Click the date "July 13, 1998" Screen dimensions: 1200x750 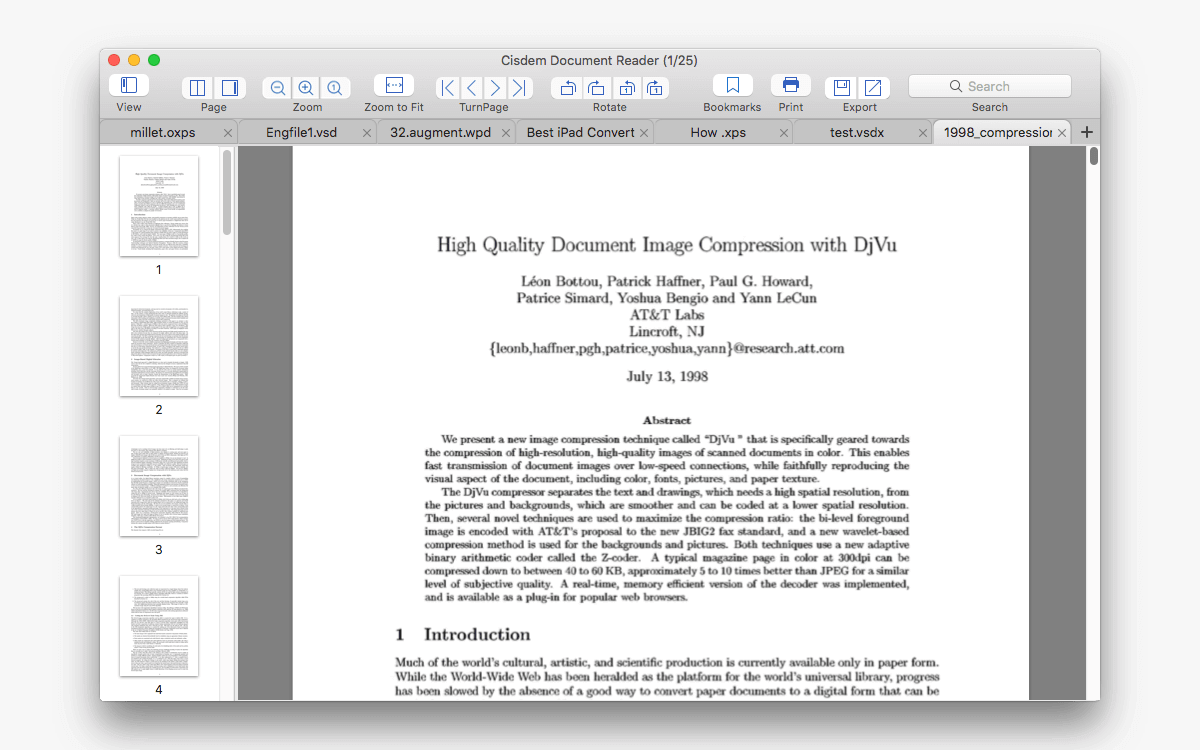click(667, 377)
